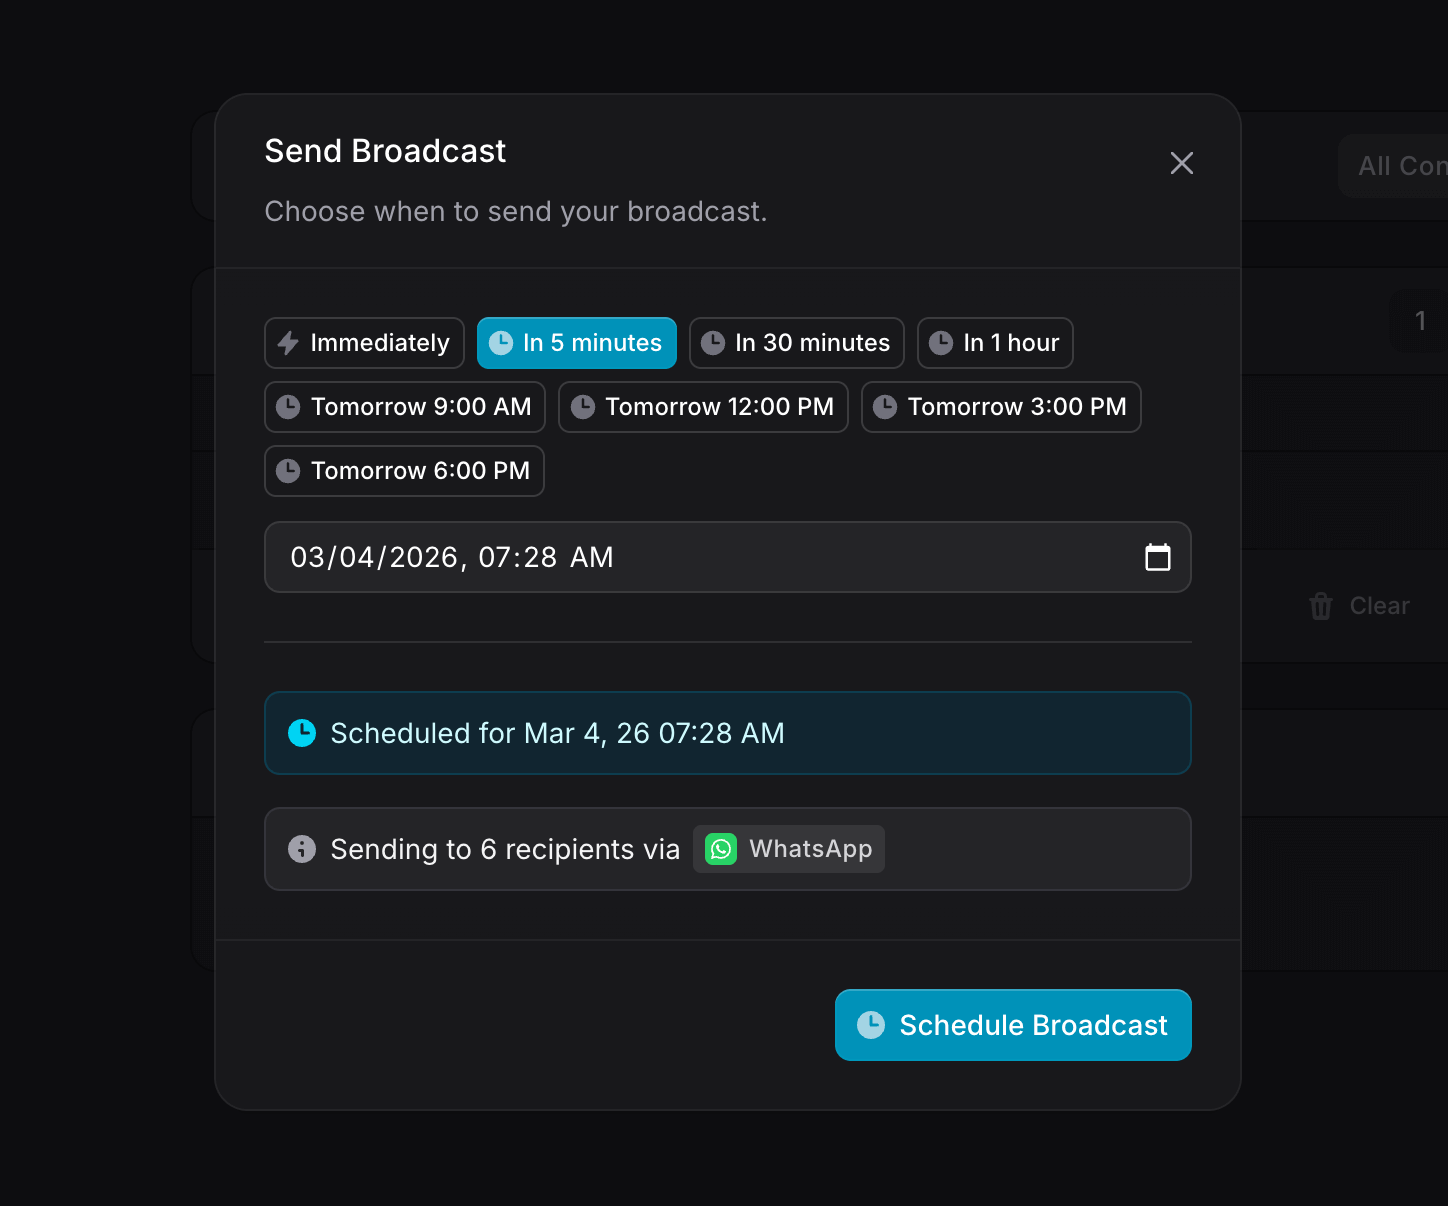The height and width of the screenshot is (1206, 1448).
Task: Click the clock icon on Schedule Broadcast
Action: 871,1025
